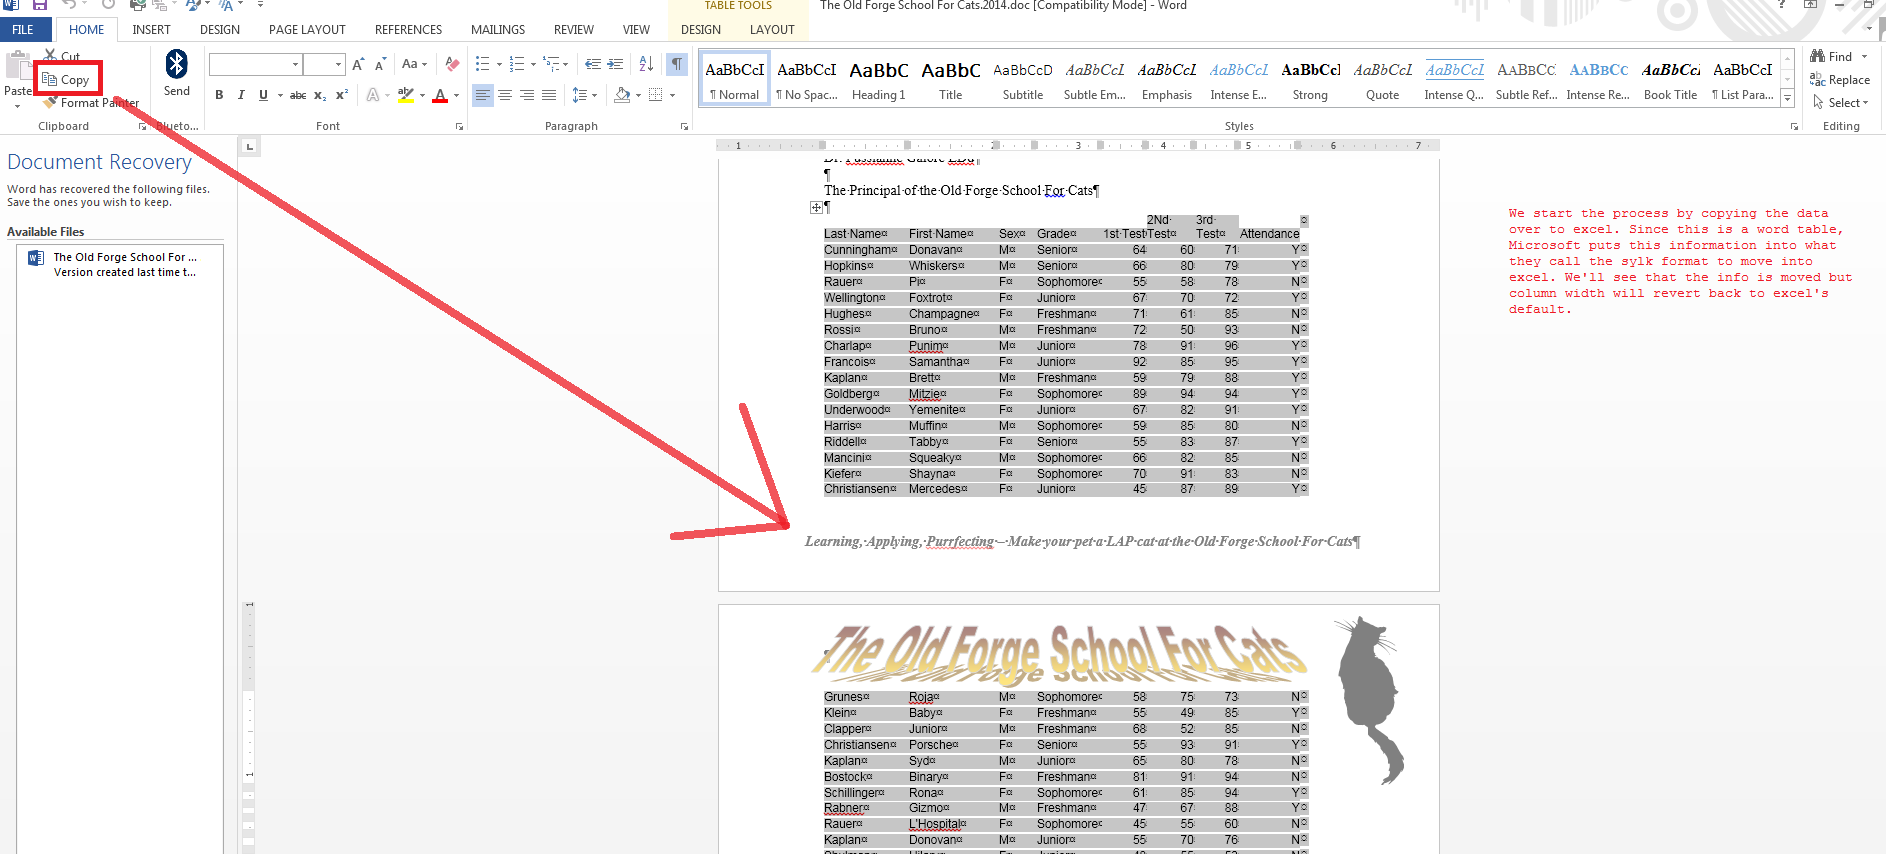This screenshot has height=854, width=1886.
Task: Increase font size with Grow Font icon
Action: pyautogui.click(x=358, y=65)
